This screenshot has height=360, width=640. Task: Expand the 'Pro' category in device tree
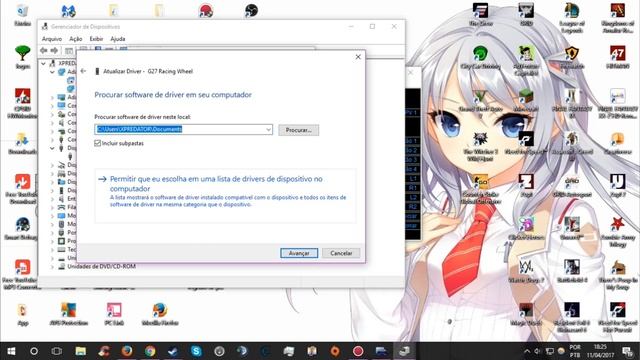(52, 241)
